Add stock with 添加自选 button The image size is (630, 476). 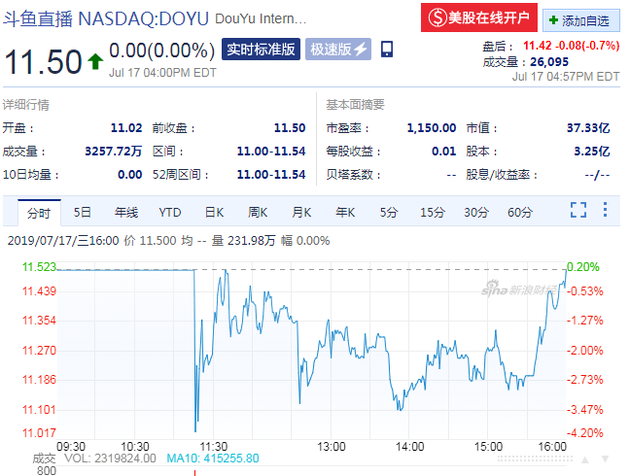581,20
